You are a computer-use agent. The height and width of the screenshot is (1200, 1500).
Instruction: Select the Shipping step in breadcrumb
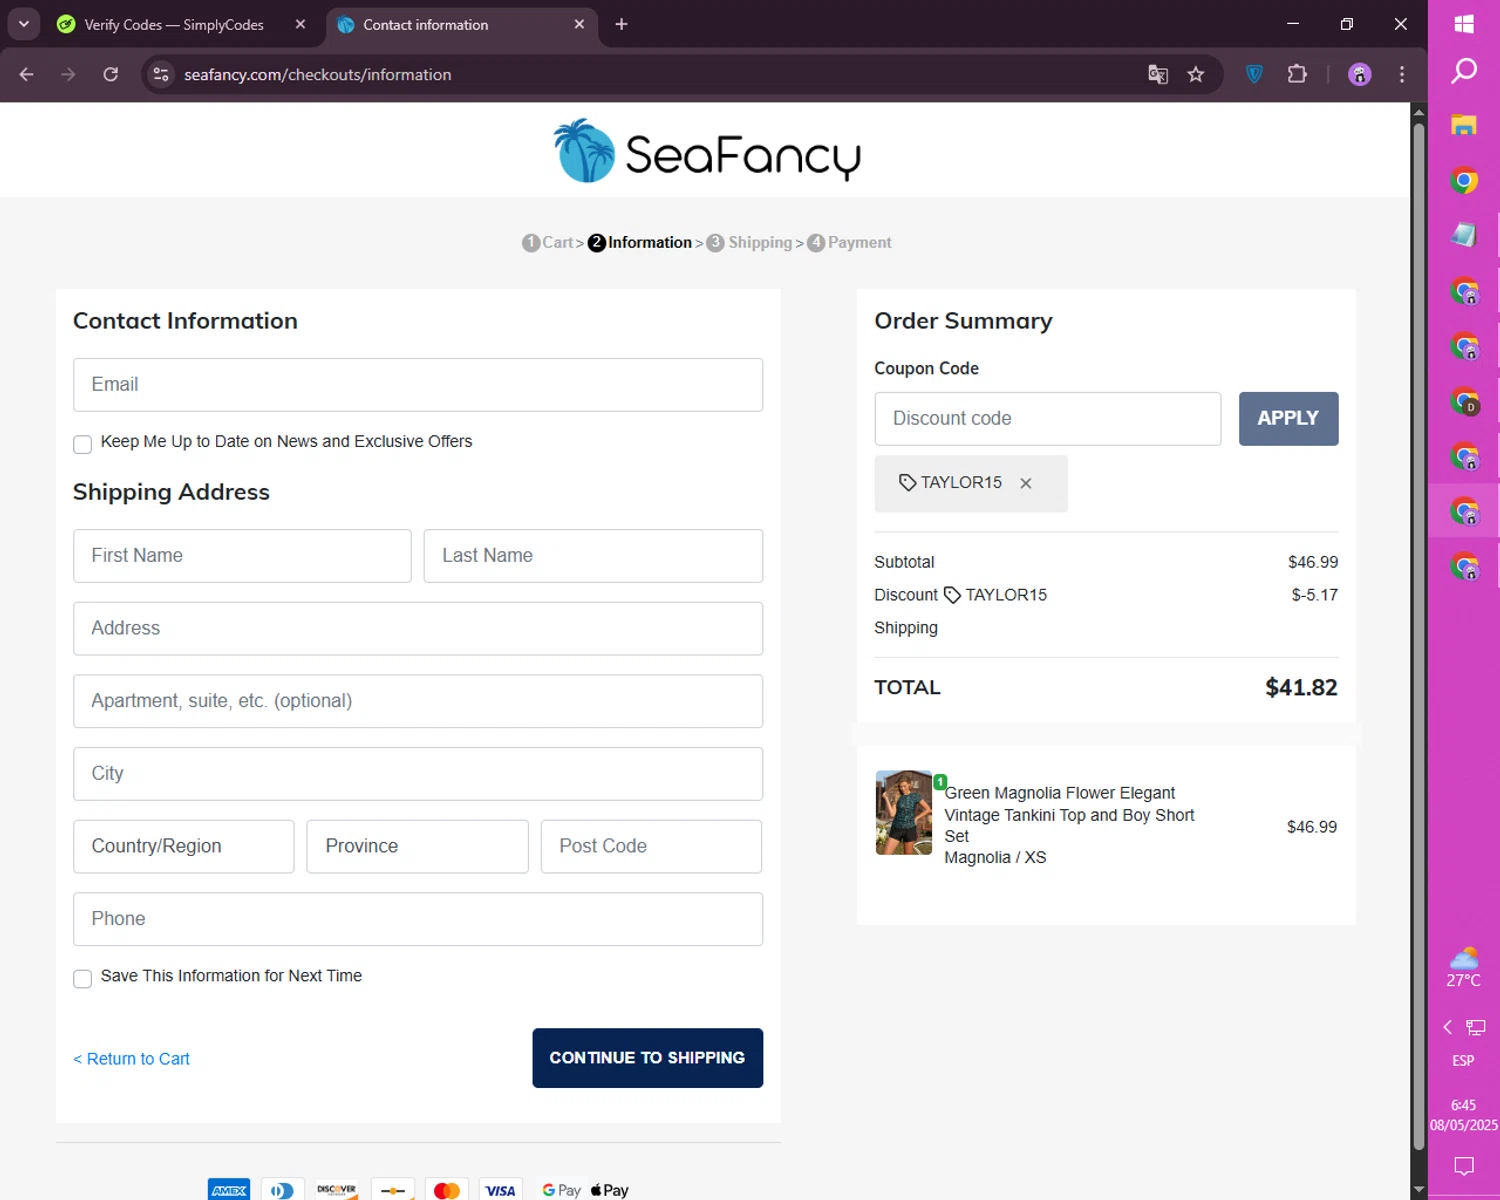pos(749,242)
